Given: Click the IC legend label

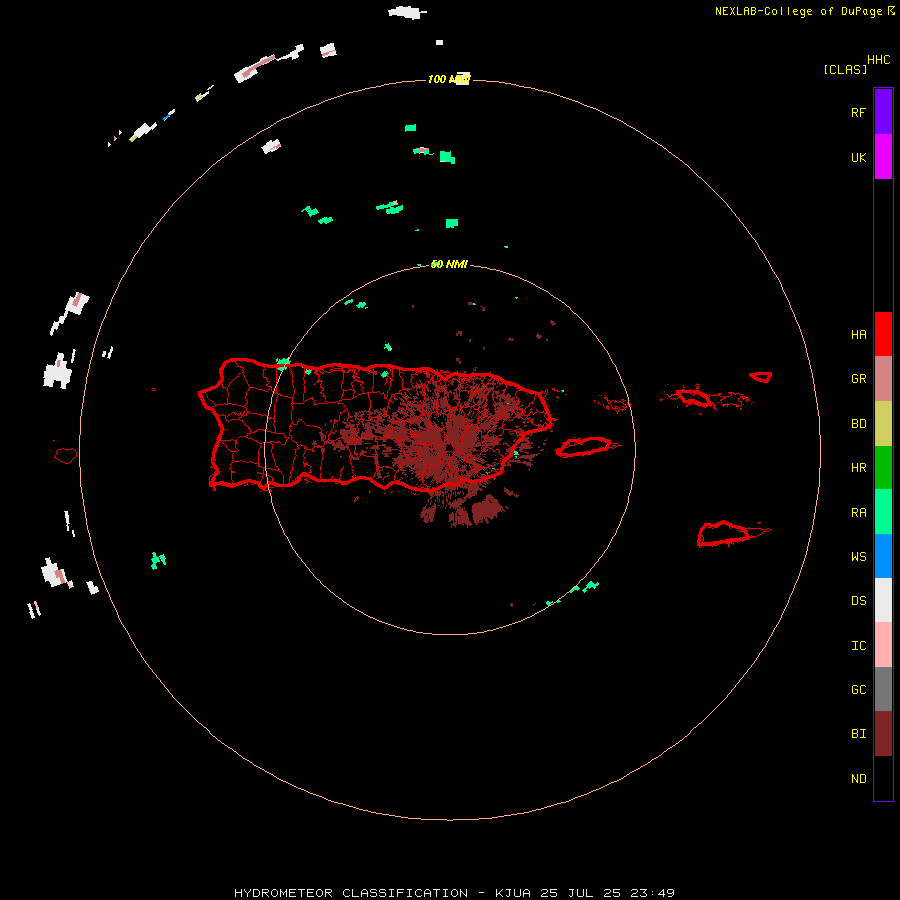Looking at the screenshot, I should [x=858, y=645].
